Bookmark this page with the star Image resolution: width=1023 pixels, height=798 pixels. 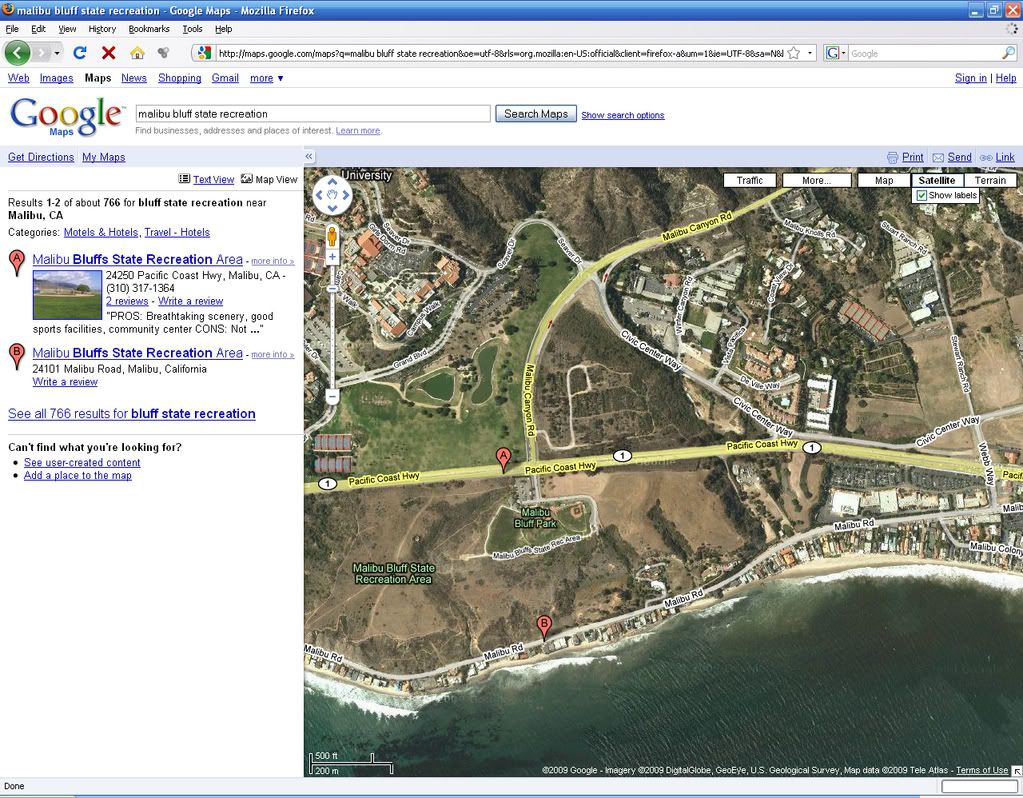[794, 54]
